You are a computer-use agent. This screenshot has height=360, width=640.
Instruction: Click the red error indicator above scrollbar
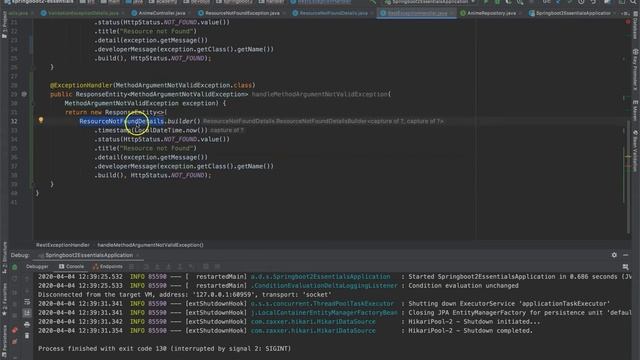[628, 22]
